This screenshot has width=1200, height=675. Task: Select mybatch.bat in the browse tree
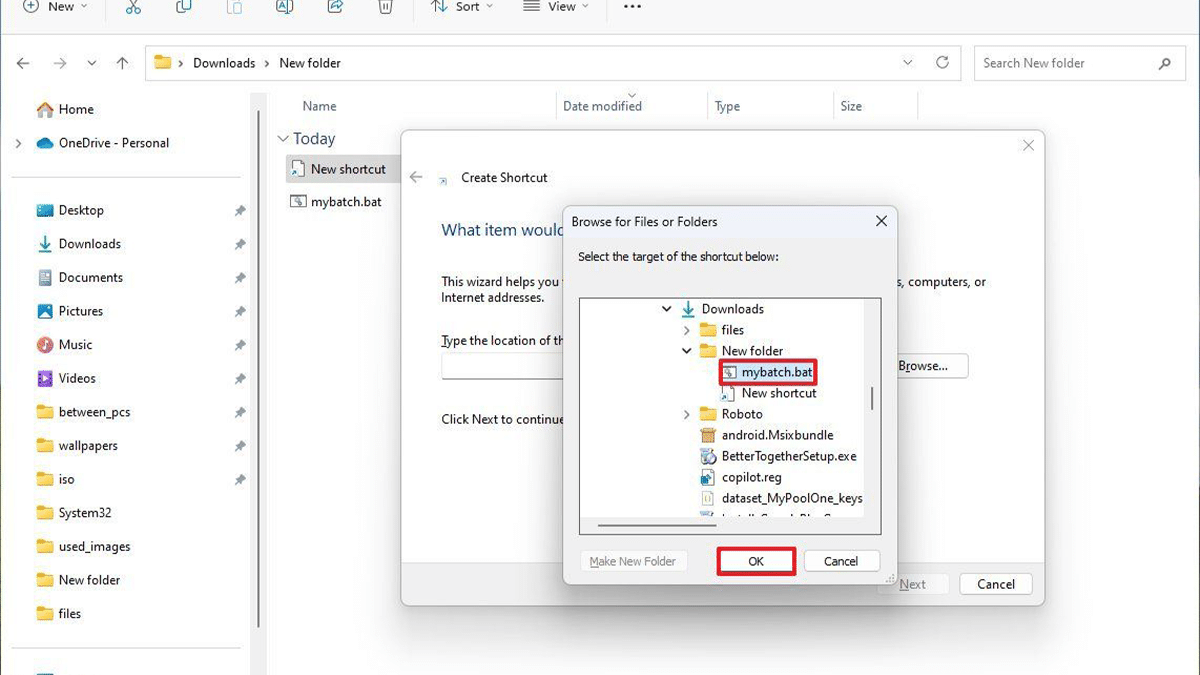768,372
